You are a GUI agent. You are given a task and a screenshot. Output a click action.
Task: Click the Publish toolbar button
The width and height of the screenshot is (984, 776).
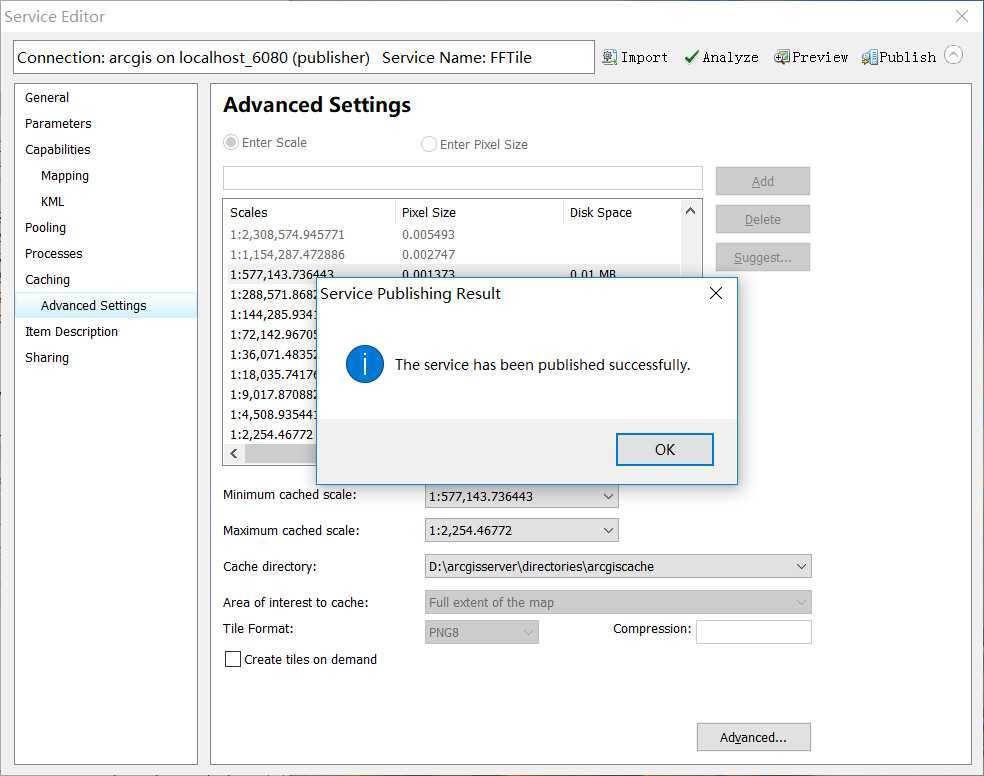899,57
